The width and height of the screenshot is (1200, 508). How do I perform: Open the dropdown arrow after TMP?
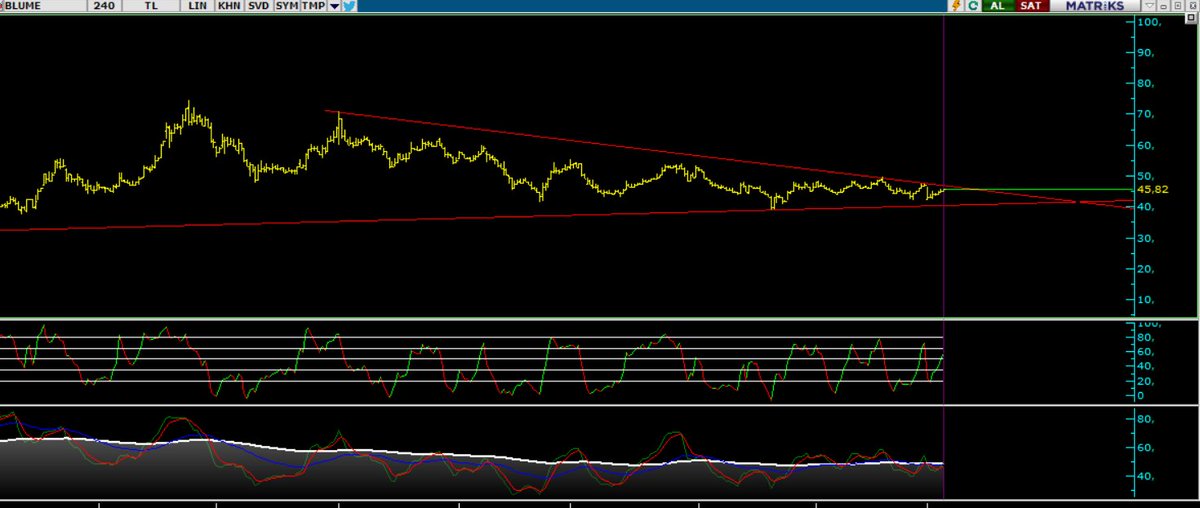(334, 6)
